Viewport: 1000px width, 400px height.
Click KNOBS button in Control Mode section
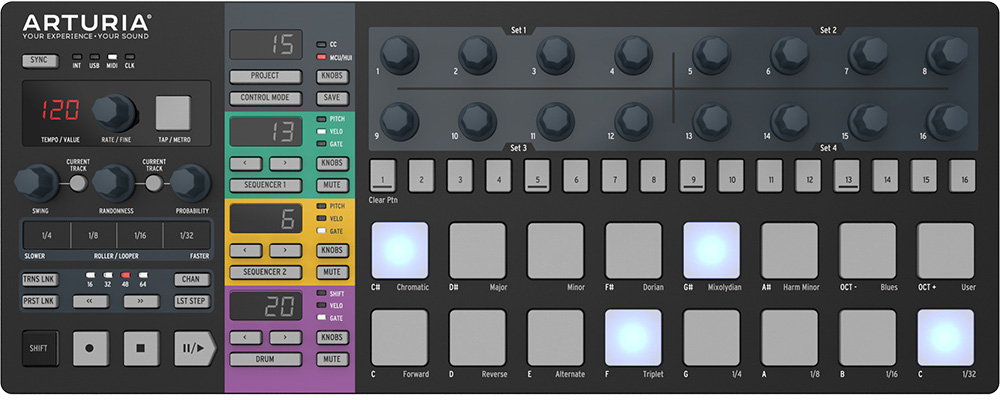point(332,76)
